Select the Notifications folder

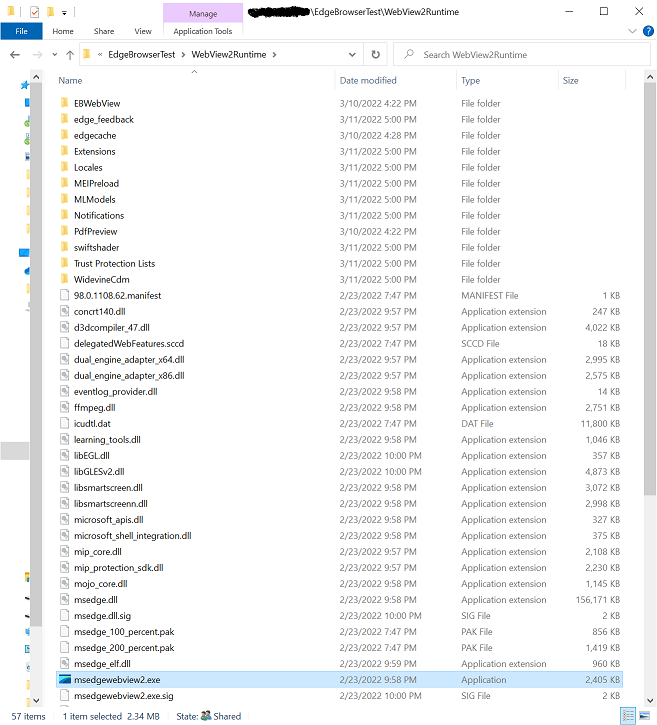click(x=99, y=215)
